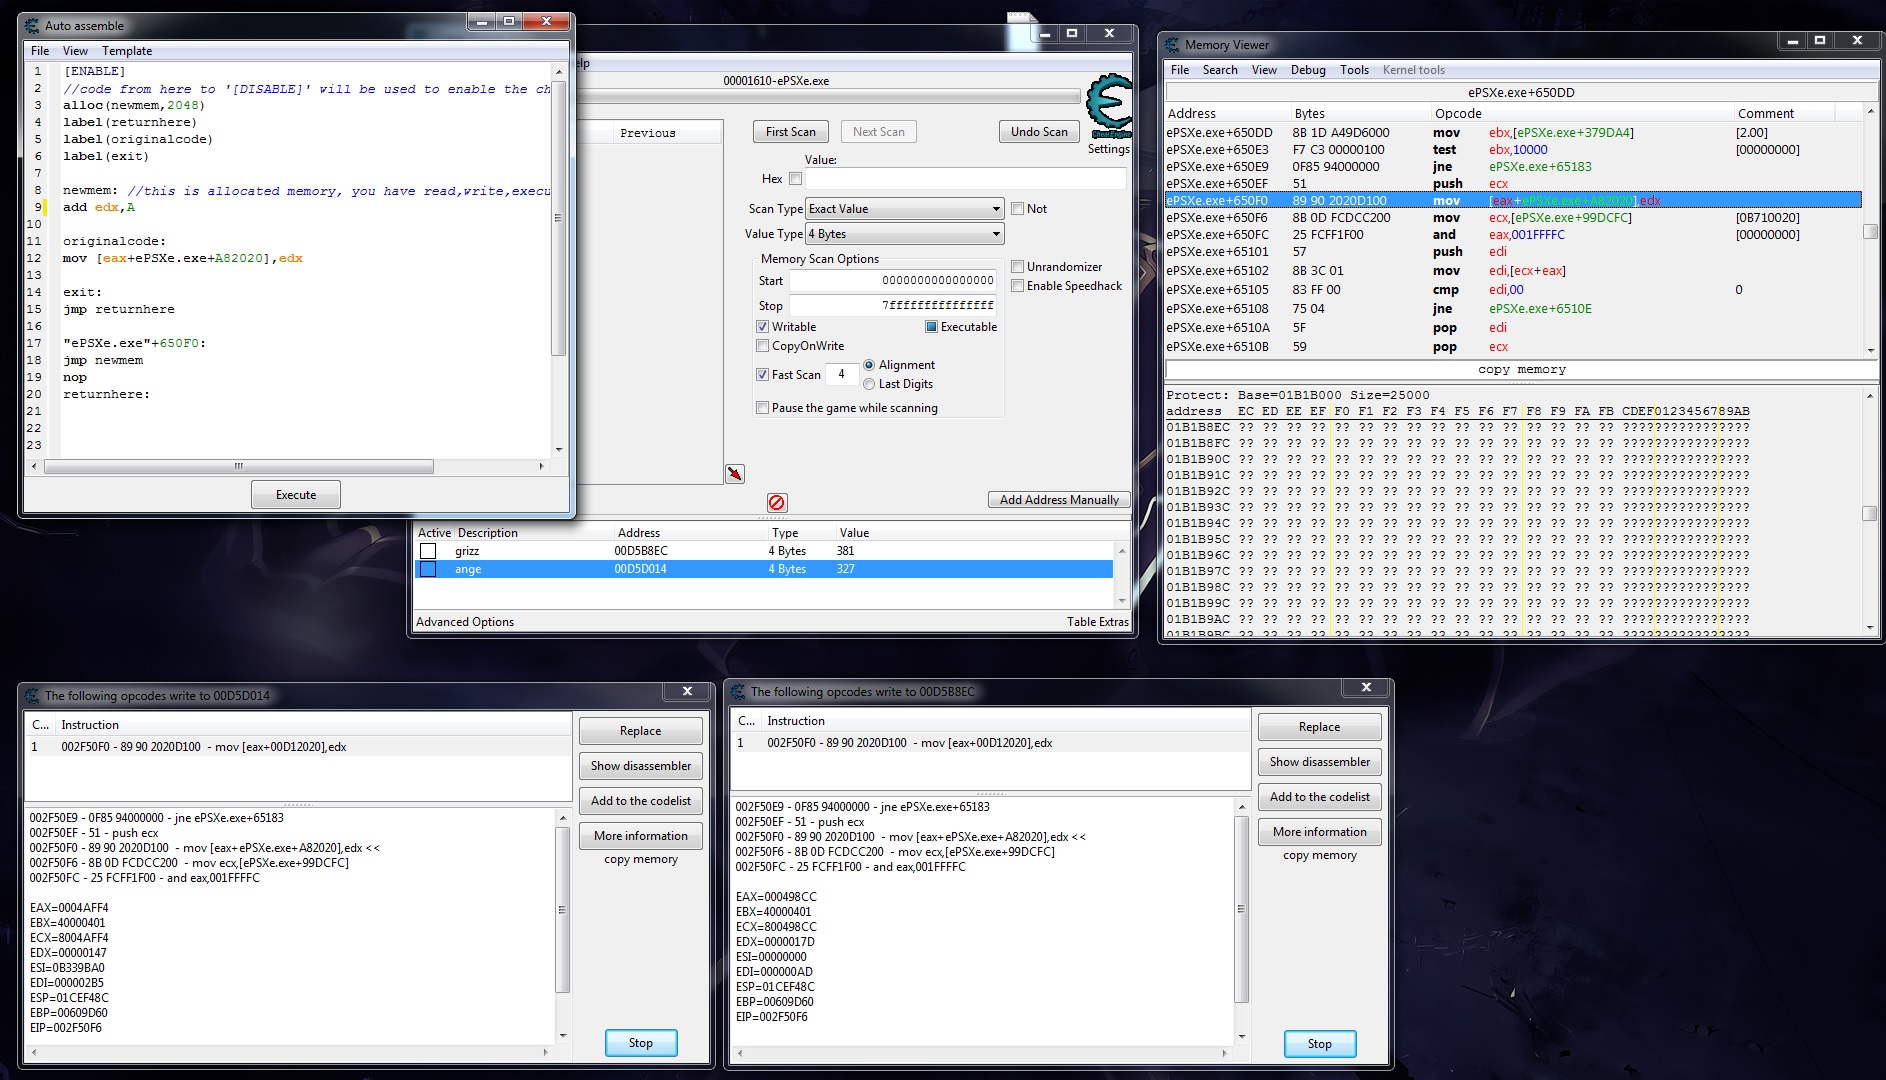Activate the ange entry checkbox
This screenshot has height=1080, width=1886.
pyautogui.click(x=428, y=569)
